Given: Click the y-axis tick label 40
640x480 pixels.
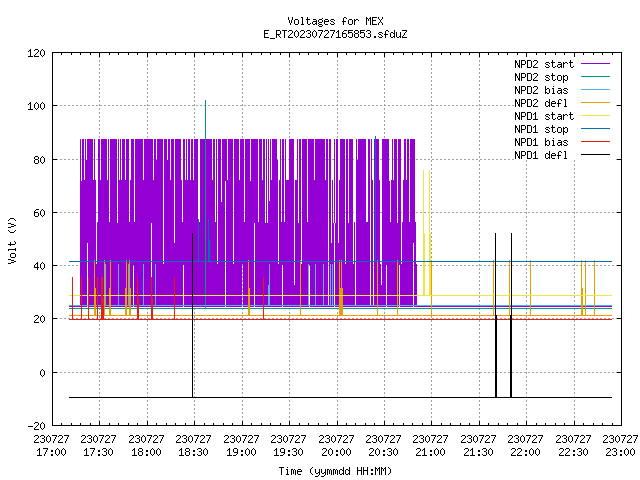Looking at the screenshot, I should click(x=39, y=266).
